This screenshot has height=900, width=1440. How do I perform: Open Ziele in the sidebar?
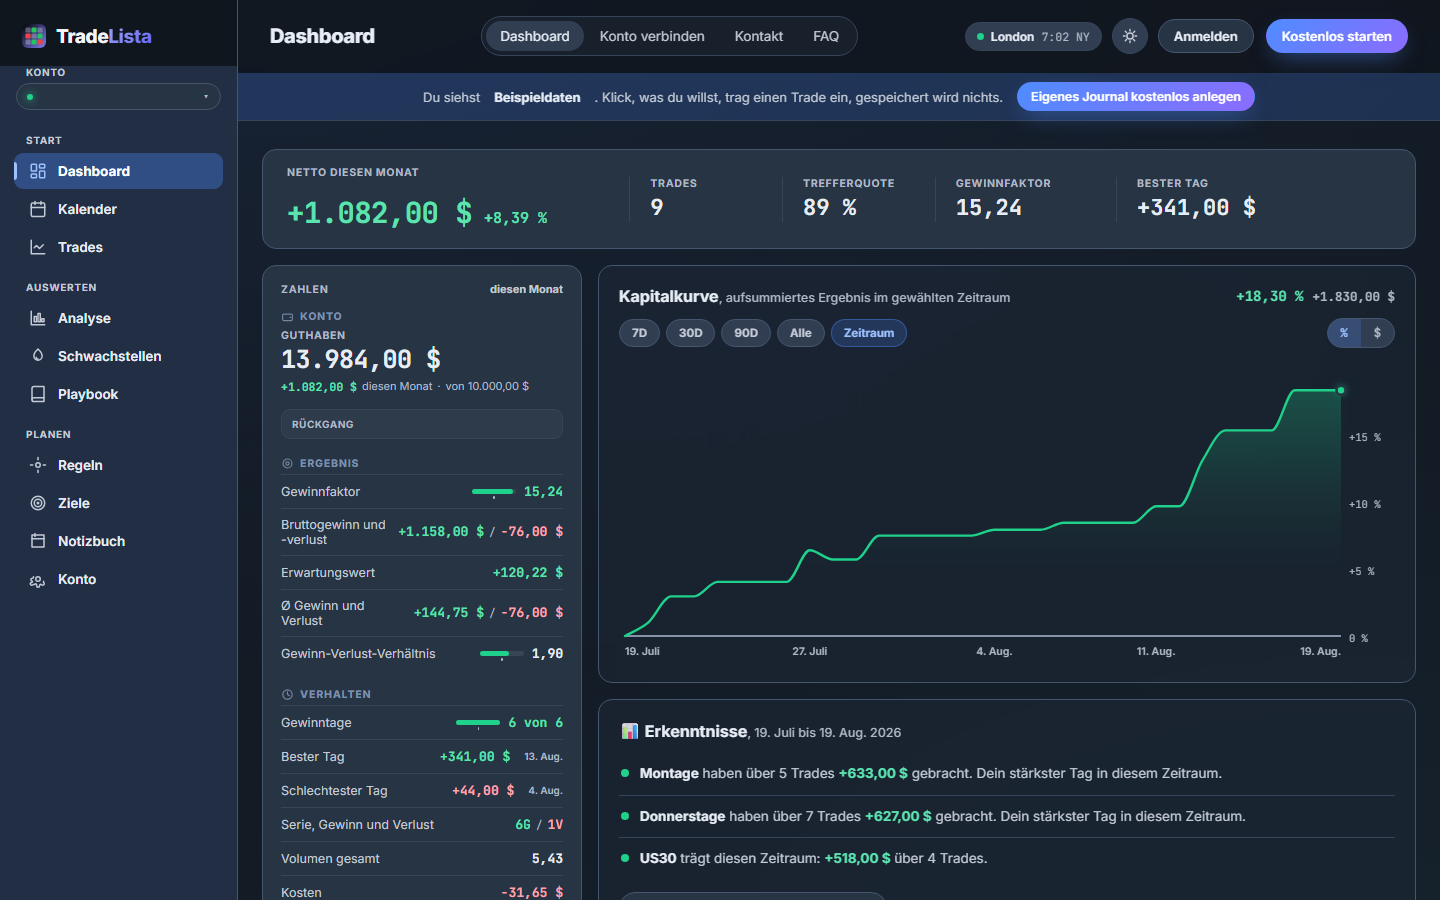coord(118,503)
